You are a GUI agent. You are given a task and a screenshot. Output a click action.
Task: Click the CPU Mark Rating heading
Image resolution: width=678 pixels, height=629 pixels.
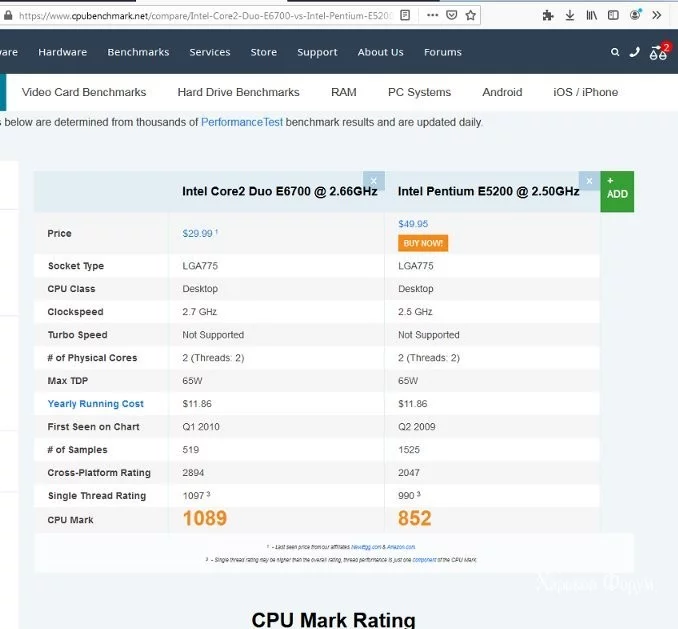click(x=333, y=619)
